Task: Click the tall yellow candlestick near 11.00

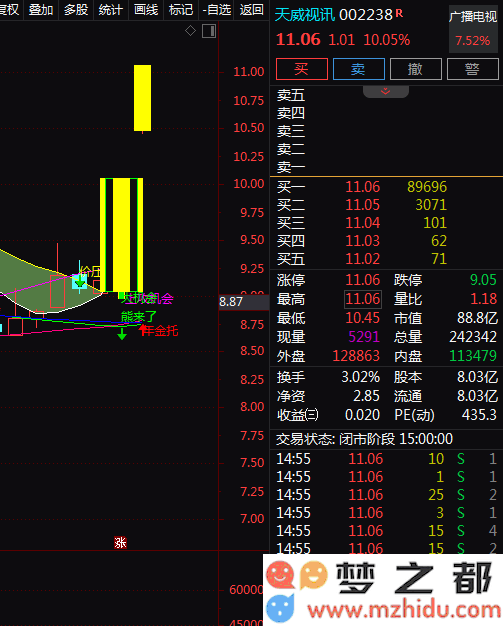Action: [x=143, y=98]
